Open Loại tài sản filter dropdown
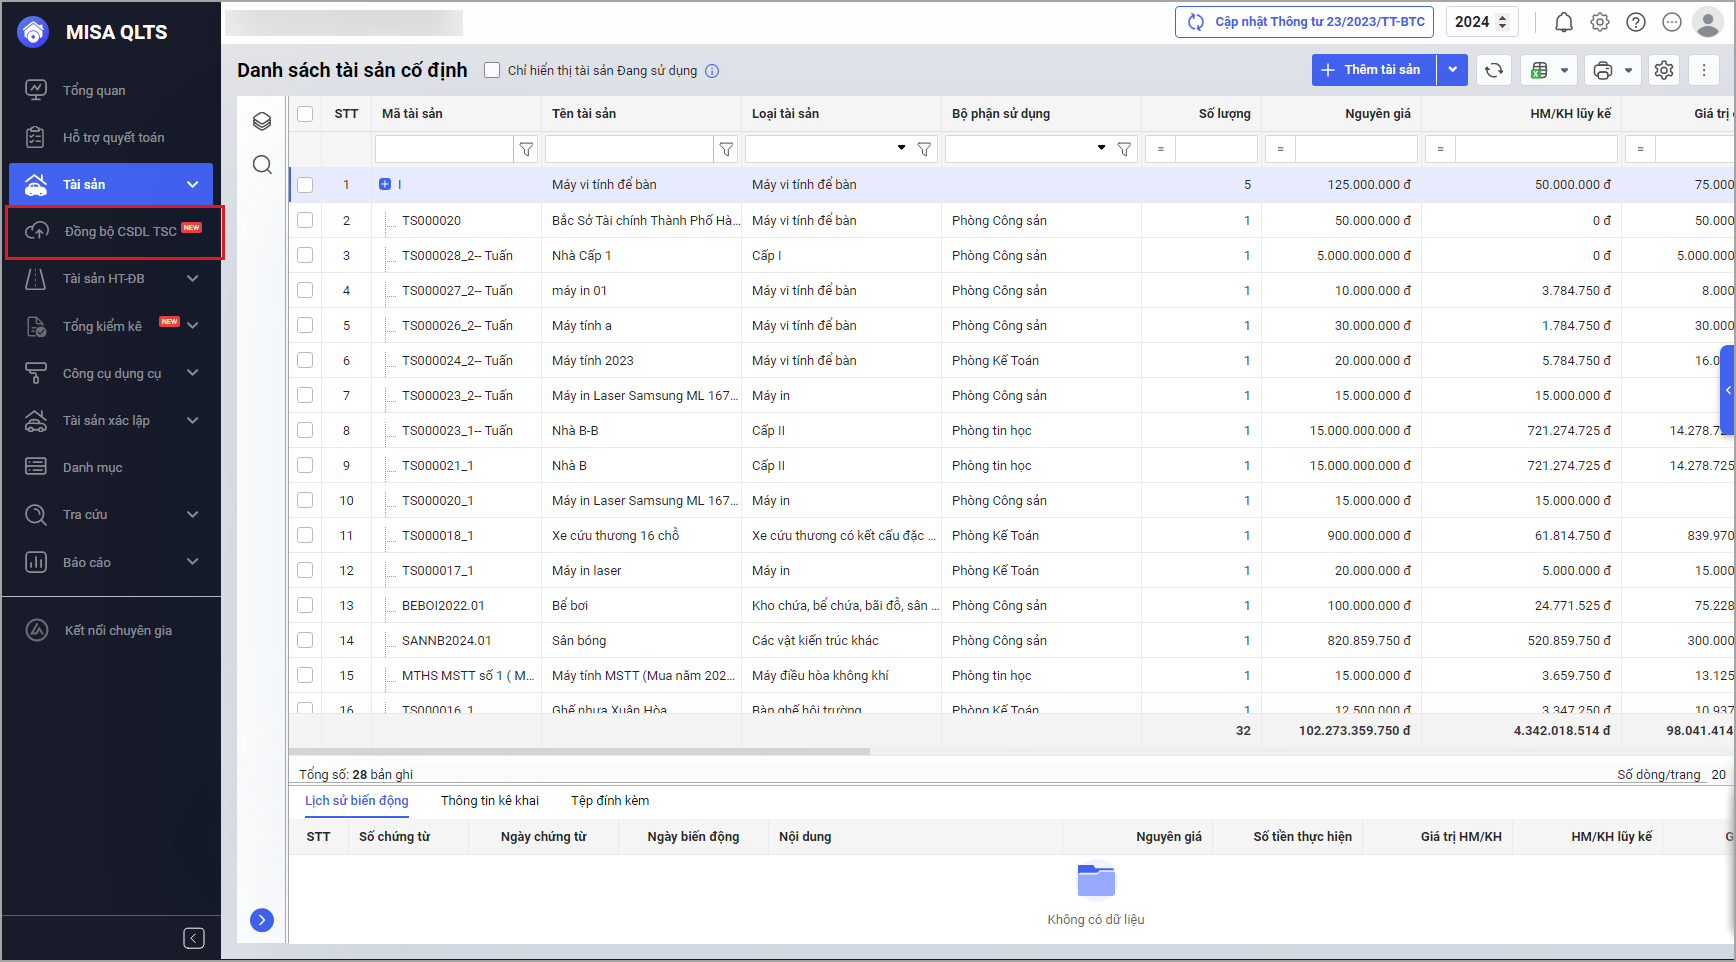This screenshot has width=1736, height=962. pyautogui.click(x=901, y=148)
